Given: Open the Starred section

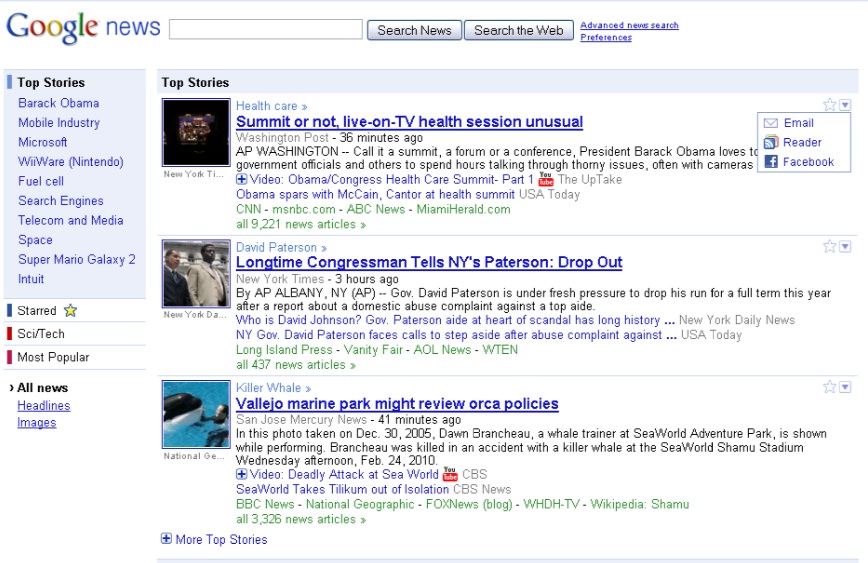Looking at the screenshot, I should point(37,311).
